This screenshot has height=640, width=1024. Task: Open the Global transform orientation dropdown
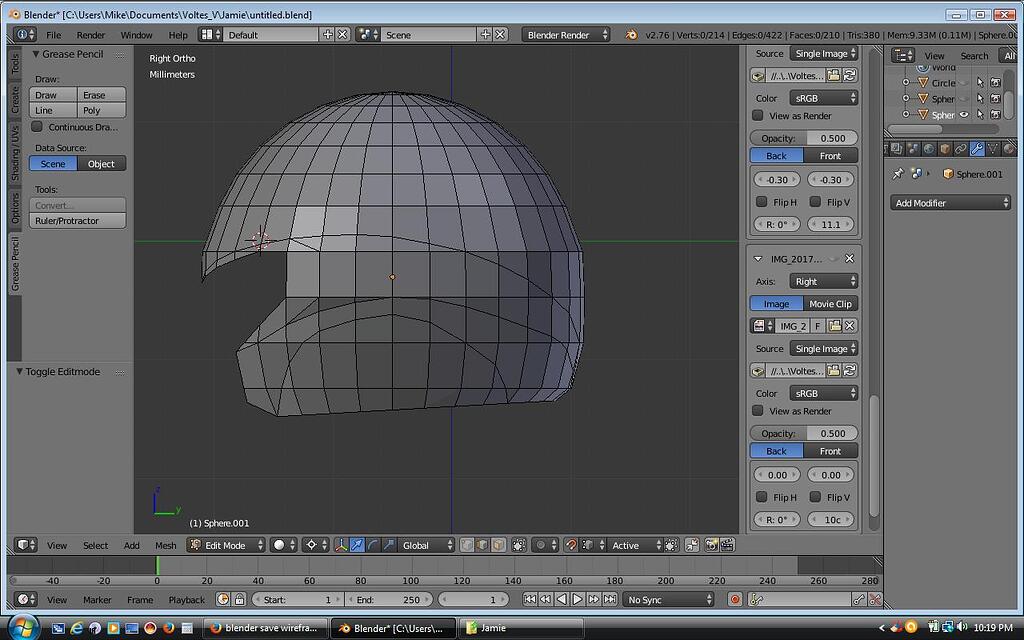pyautogui.click(x=426, y=545)
